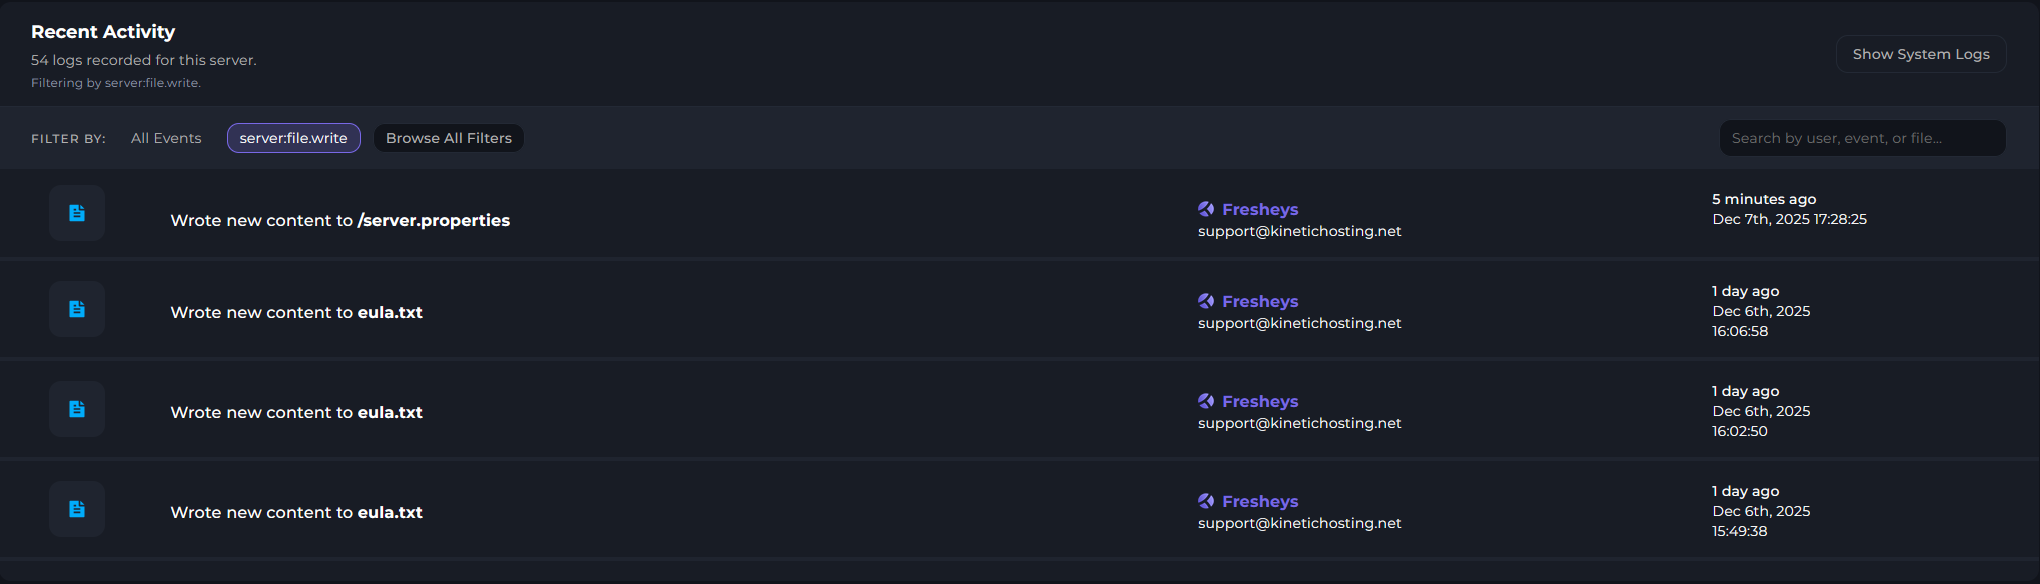This screenshot has width=2040, height=584.
Task: Click the Fresheys username in the server.properties row
Action: point(1260,209)
